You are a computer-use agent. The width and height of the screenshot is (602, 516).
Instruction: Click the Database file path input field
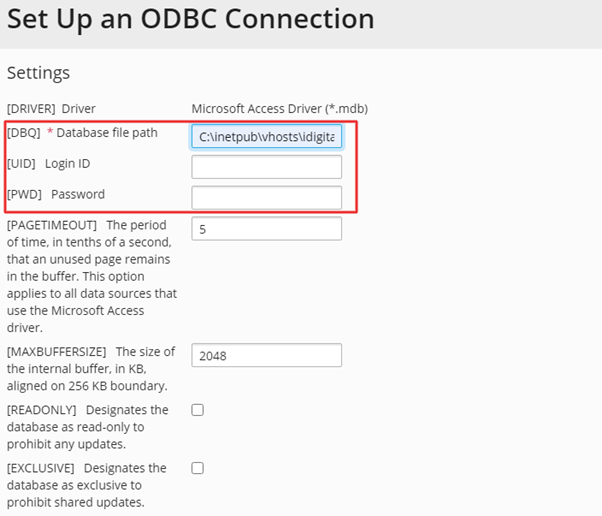pos(266,137)
